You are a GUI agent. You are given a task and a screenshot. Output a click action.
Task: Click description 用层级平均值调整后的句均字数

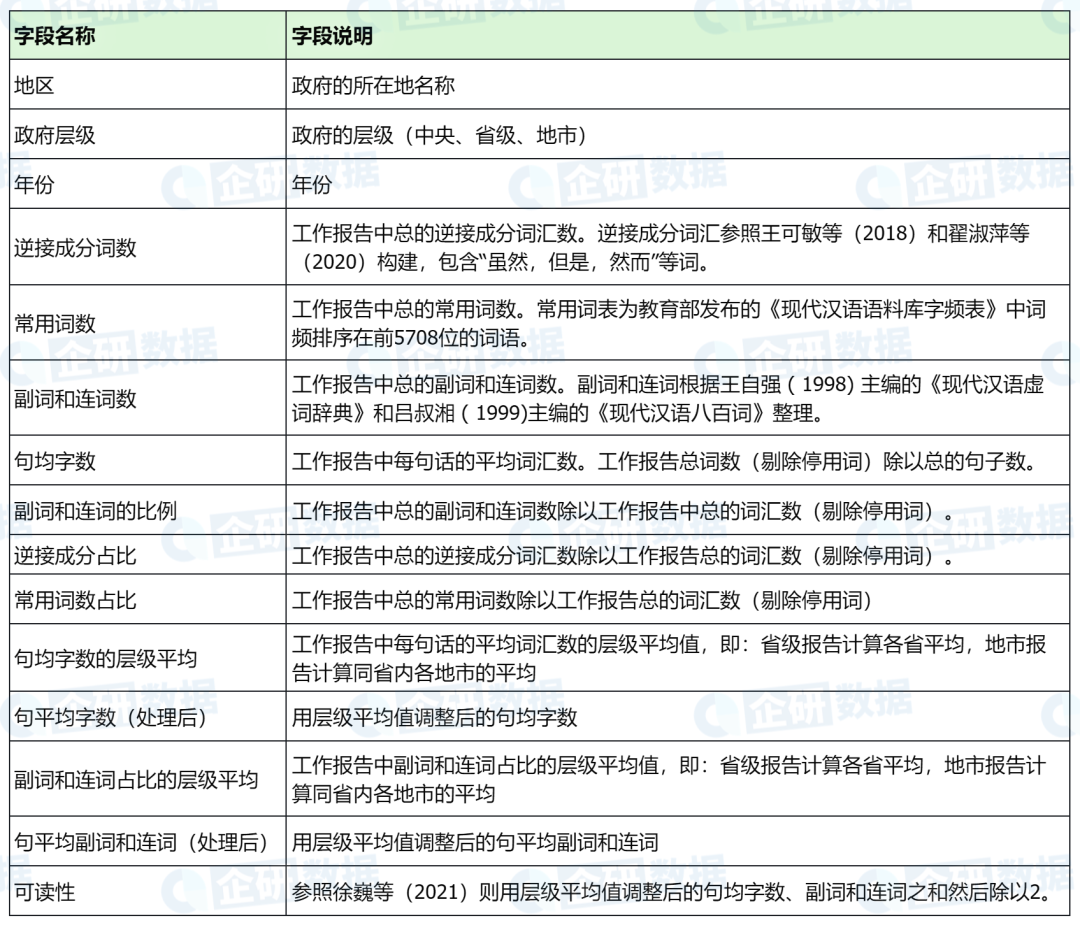point(678,716)
